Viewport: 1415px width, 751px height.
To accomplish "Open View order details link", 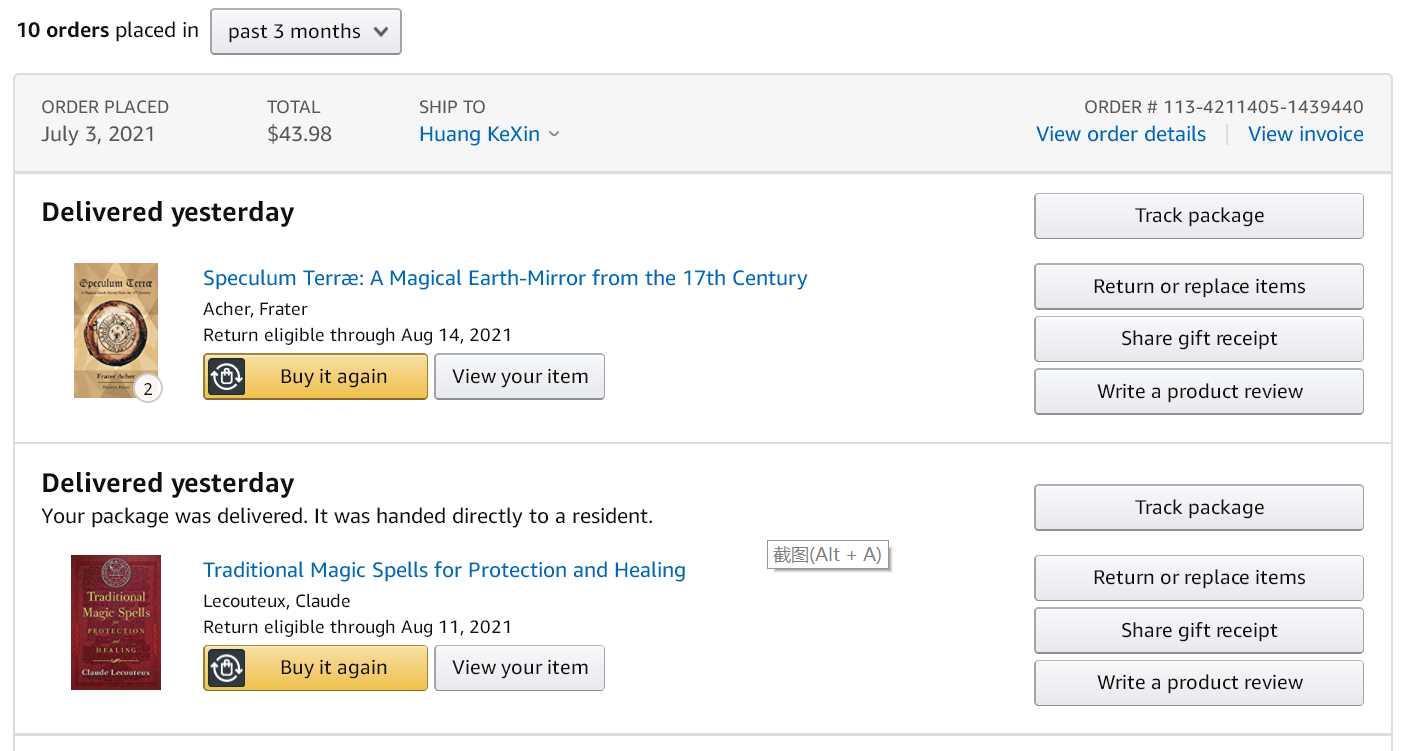I will pos(1120,134).
